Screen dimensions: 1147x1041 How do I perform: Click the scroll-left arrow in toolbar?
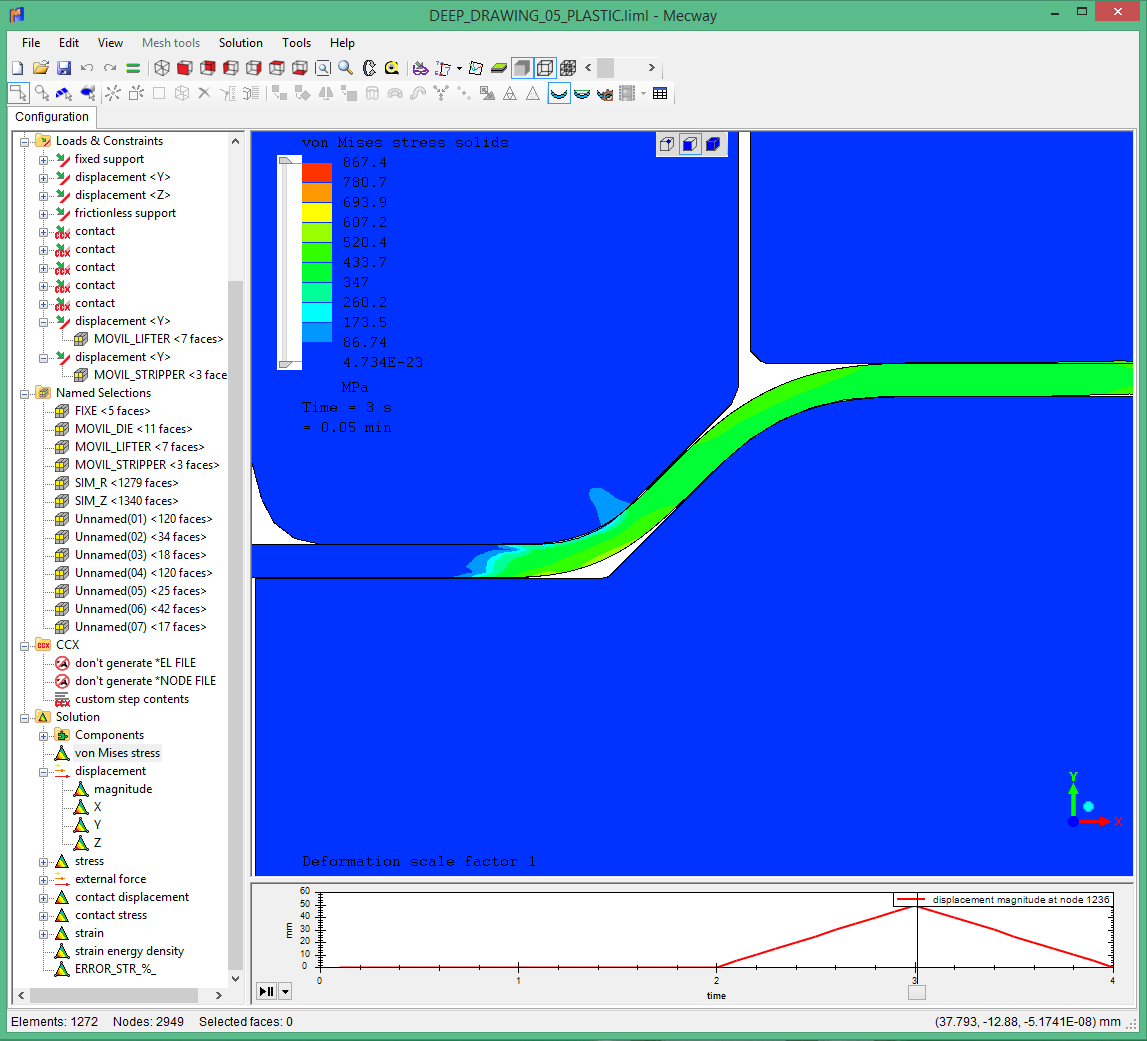point(587,68)
